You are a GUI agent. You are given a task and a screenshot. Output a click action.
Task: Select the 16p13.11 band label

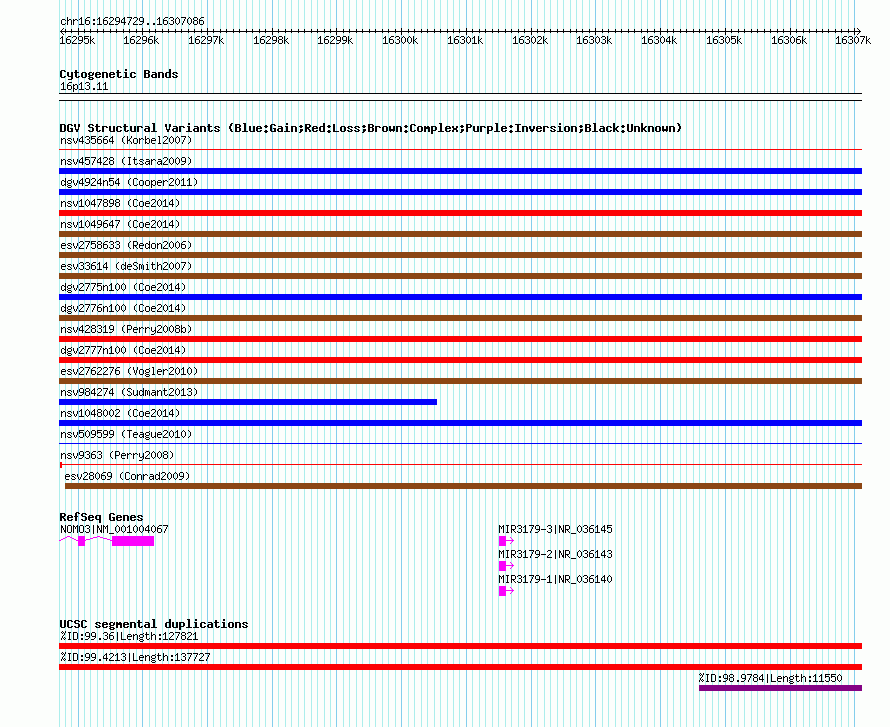[84, 86]
